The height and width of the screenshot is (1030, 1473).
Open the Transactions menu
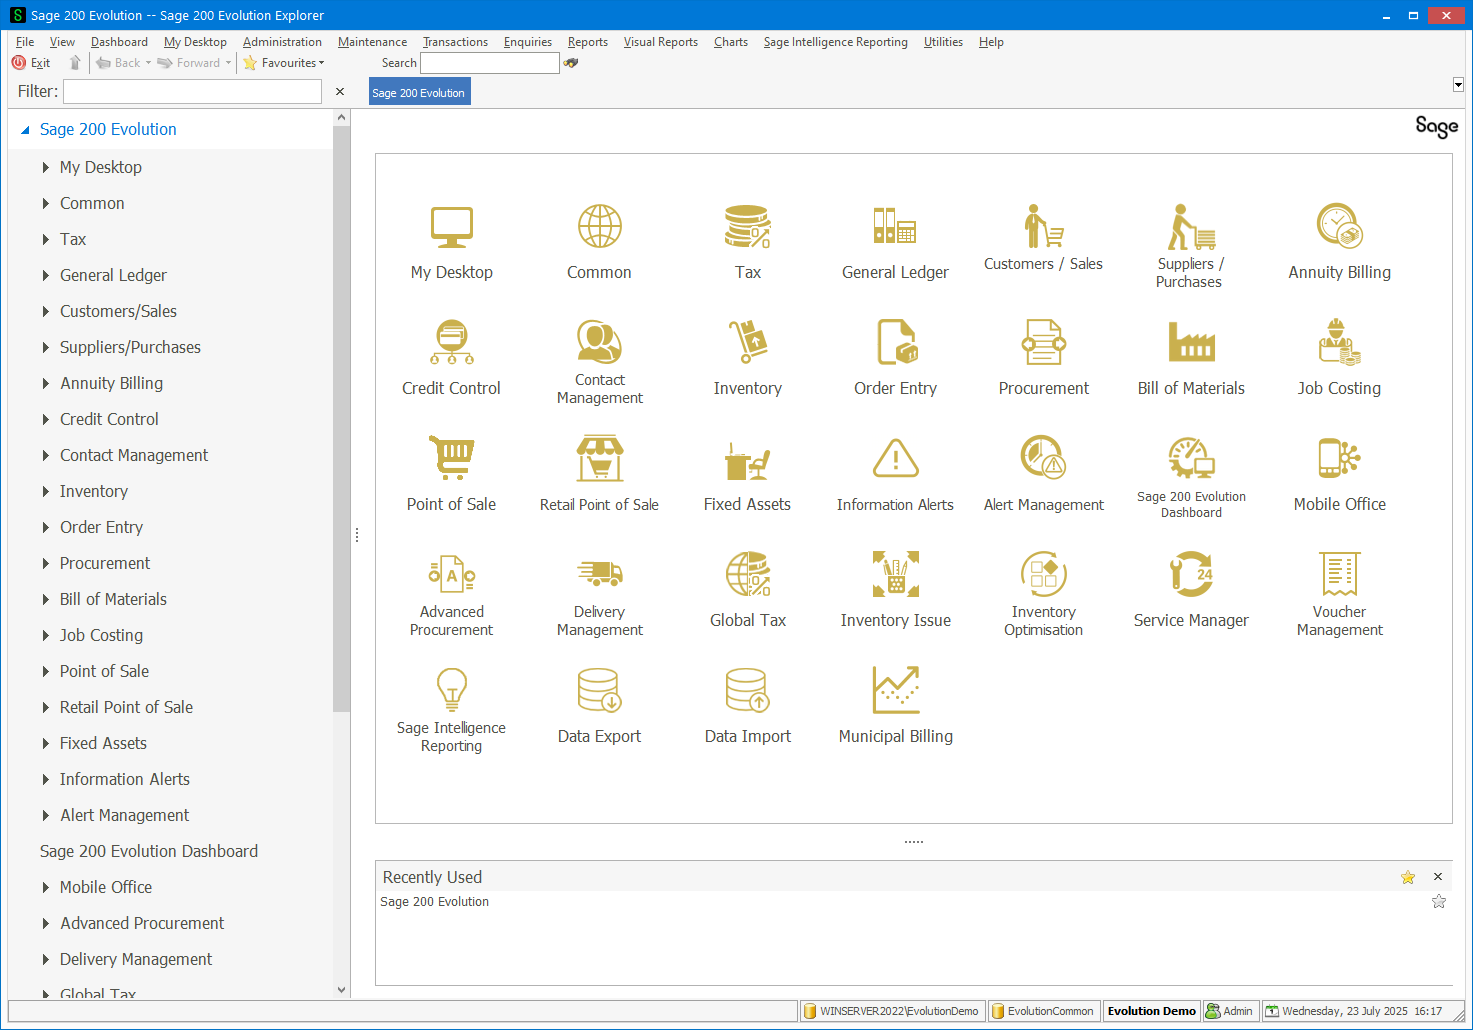pyautogui.click(x=455, y=42)
